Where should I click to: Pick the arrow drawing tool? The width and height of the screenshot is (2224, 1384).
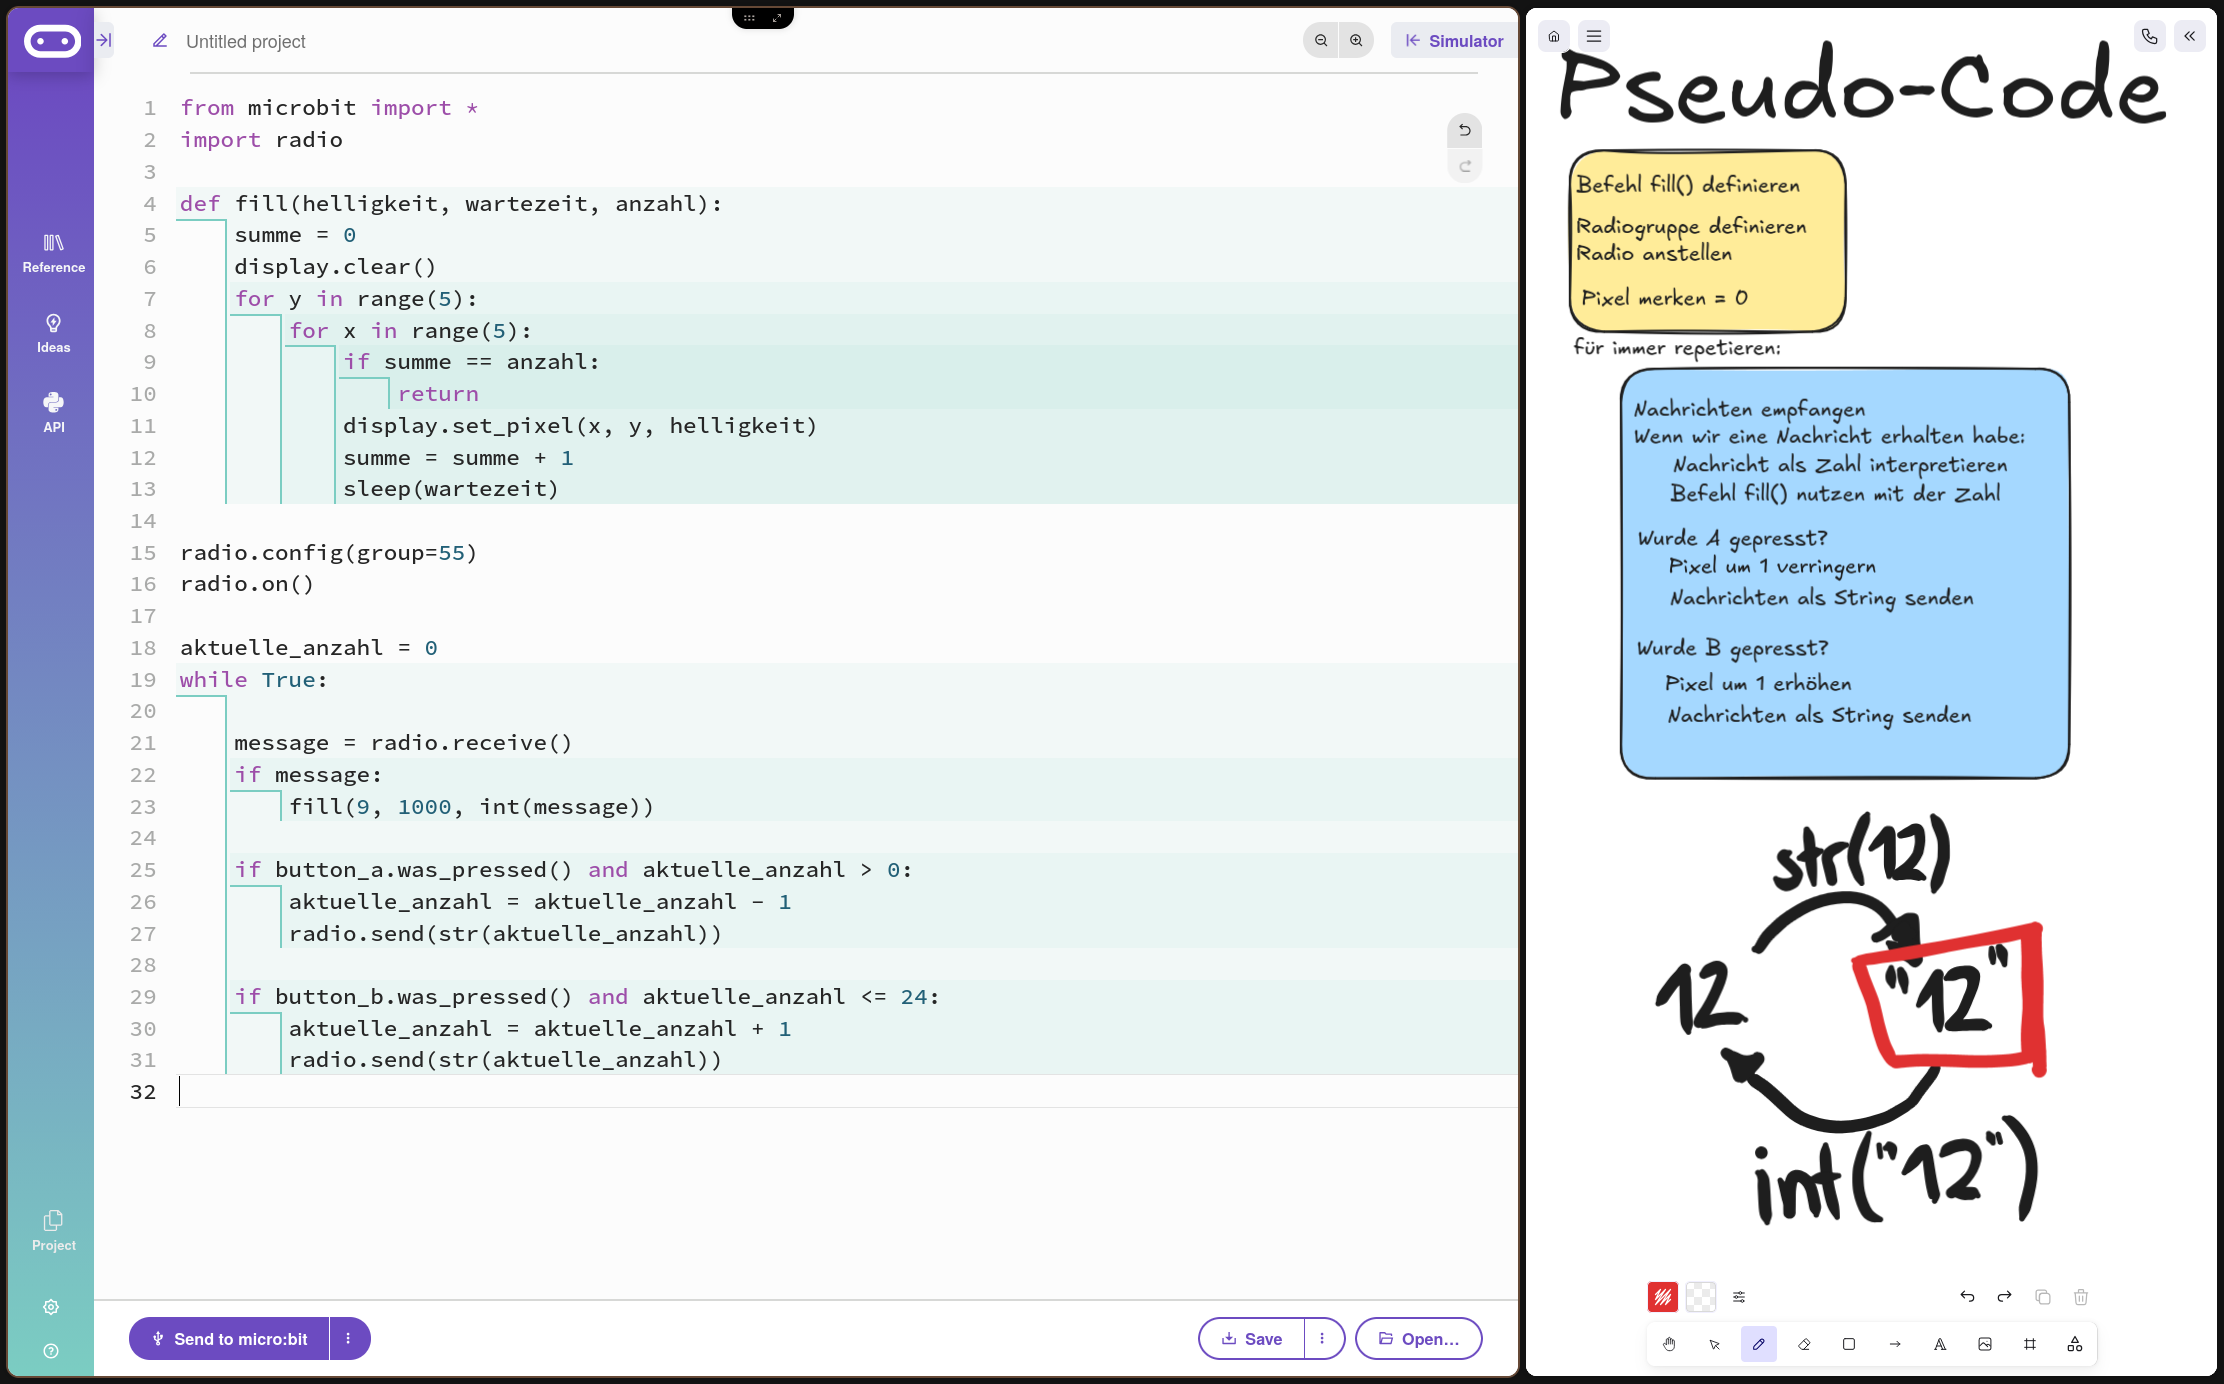click(1894, 1344)
